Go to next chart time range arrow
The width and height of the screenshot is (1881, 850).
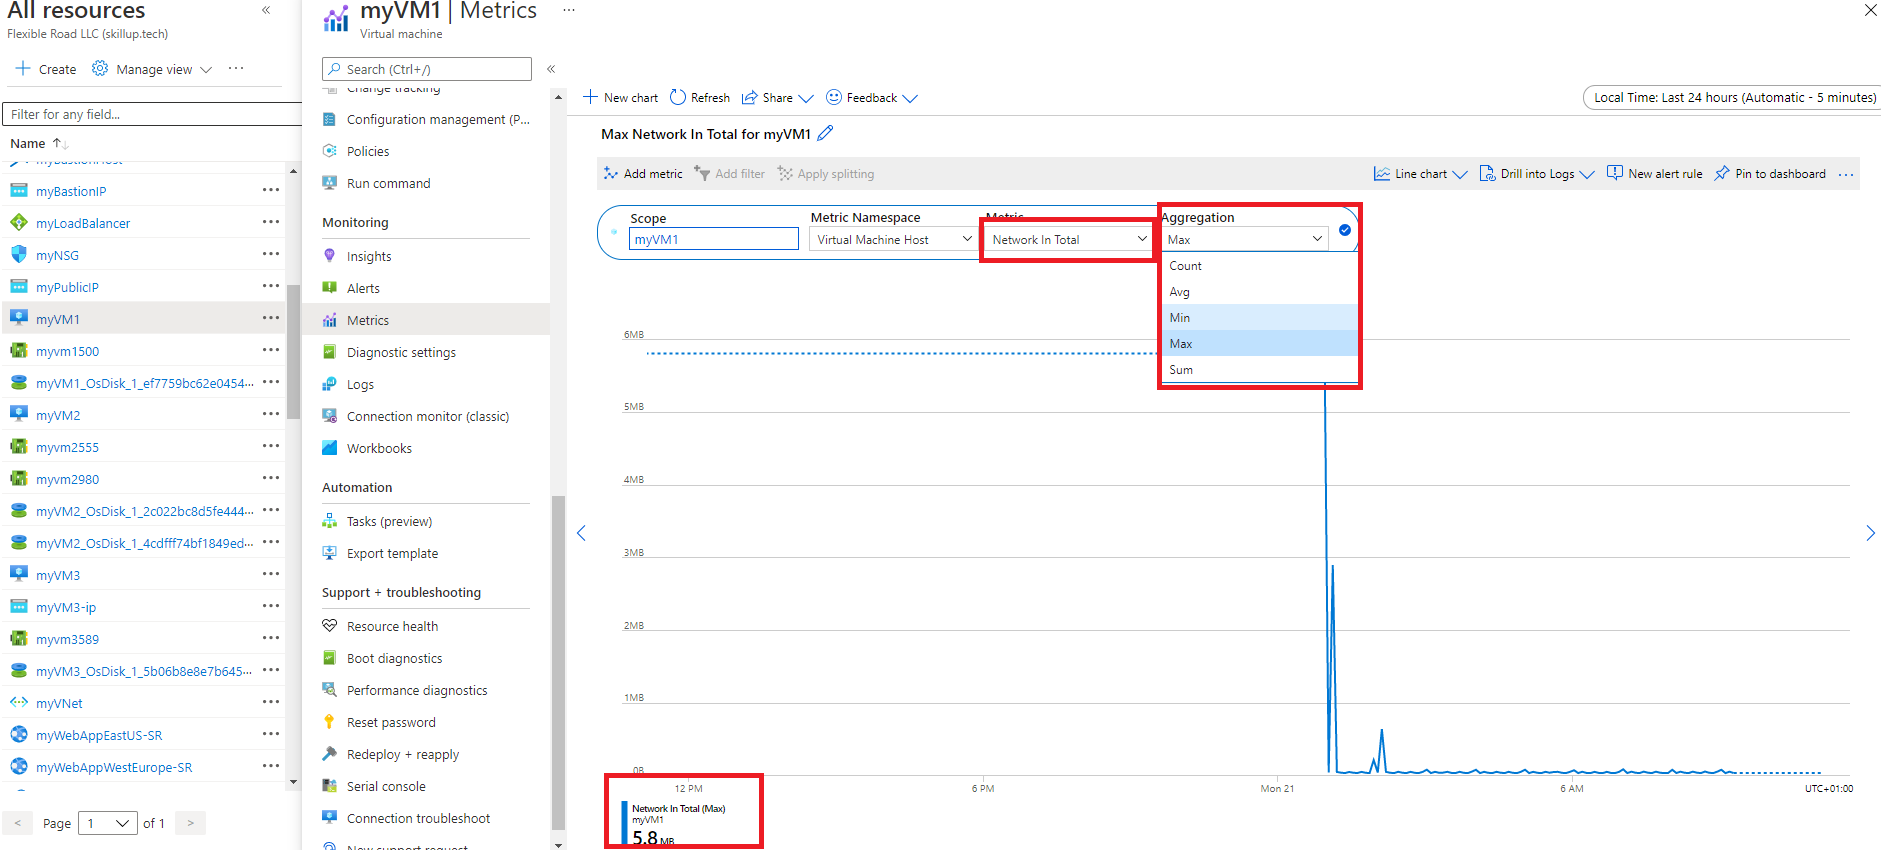click(x=1870, y=533)
